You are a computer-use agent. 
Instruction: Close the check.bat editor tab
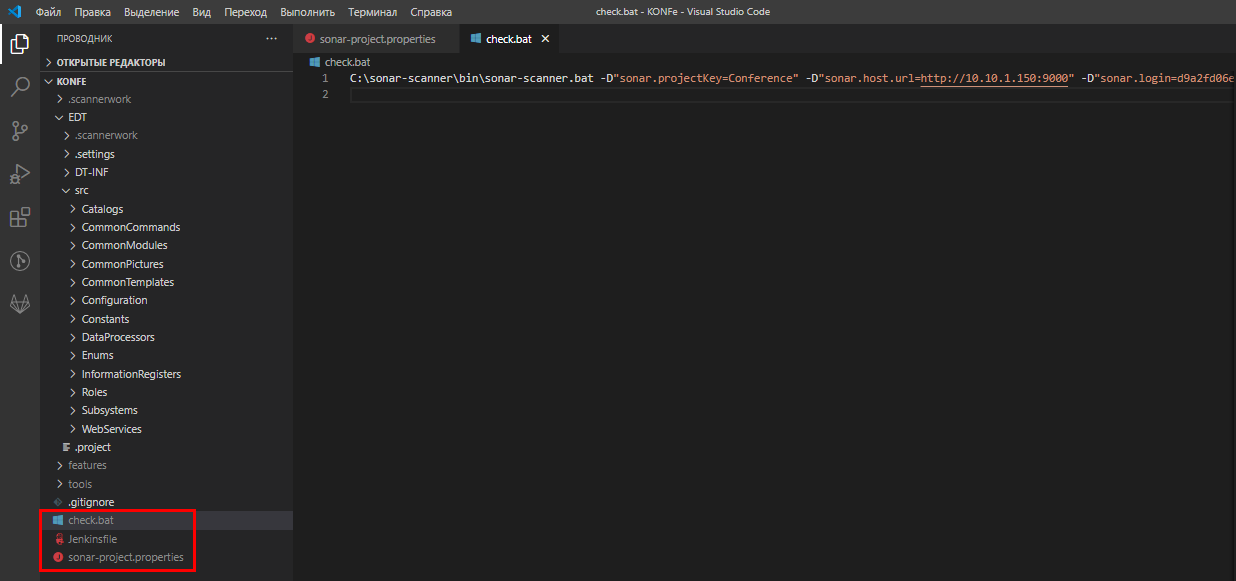545,39
